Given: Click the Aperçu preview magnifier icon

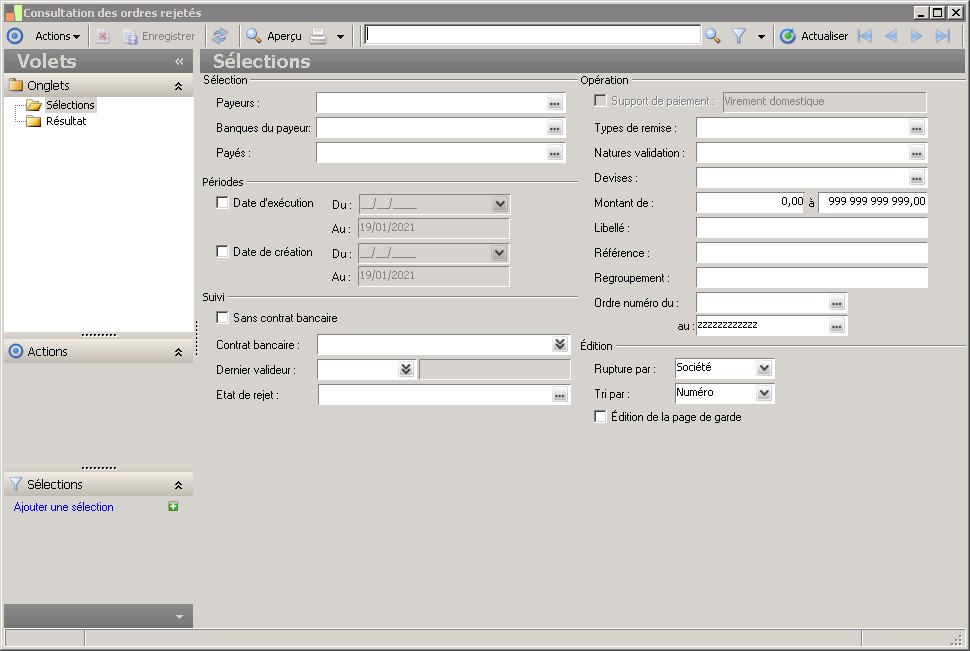Looking at the screenshot, I should [x=254, y=36].
